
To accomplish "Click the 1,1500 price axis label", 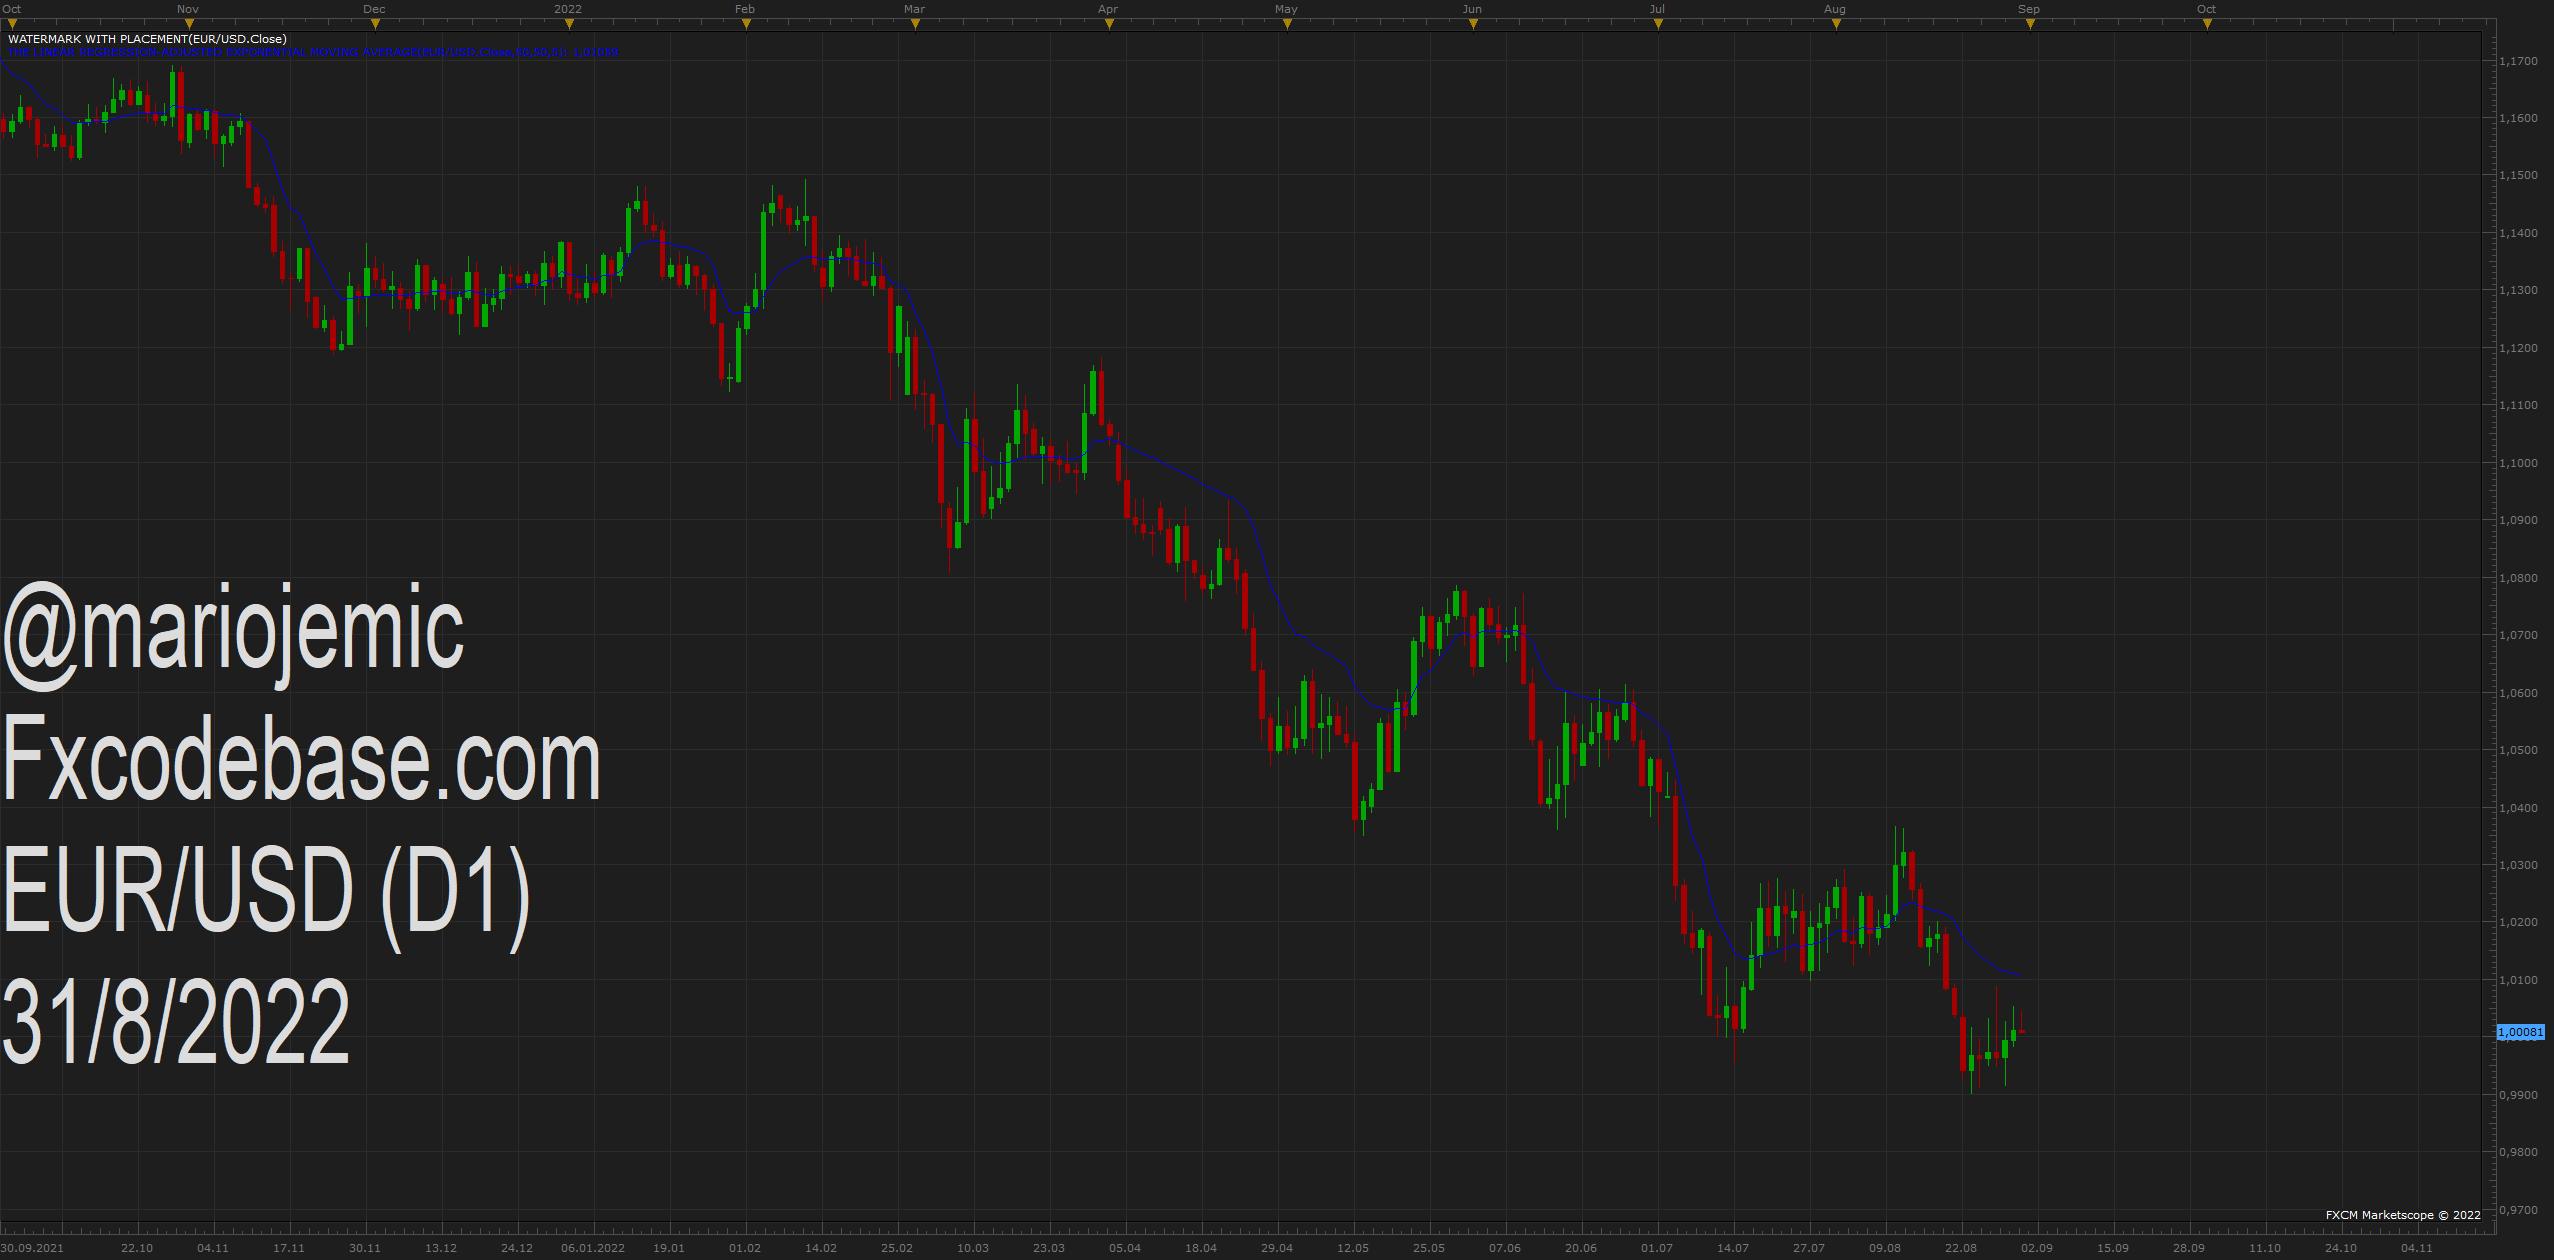I will tap(2518, 175).
